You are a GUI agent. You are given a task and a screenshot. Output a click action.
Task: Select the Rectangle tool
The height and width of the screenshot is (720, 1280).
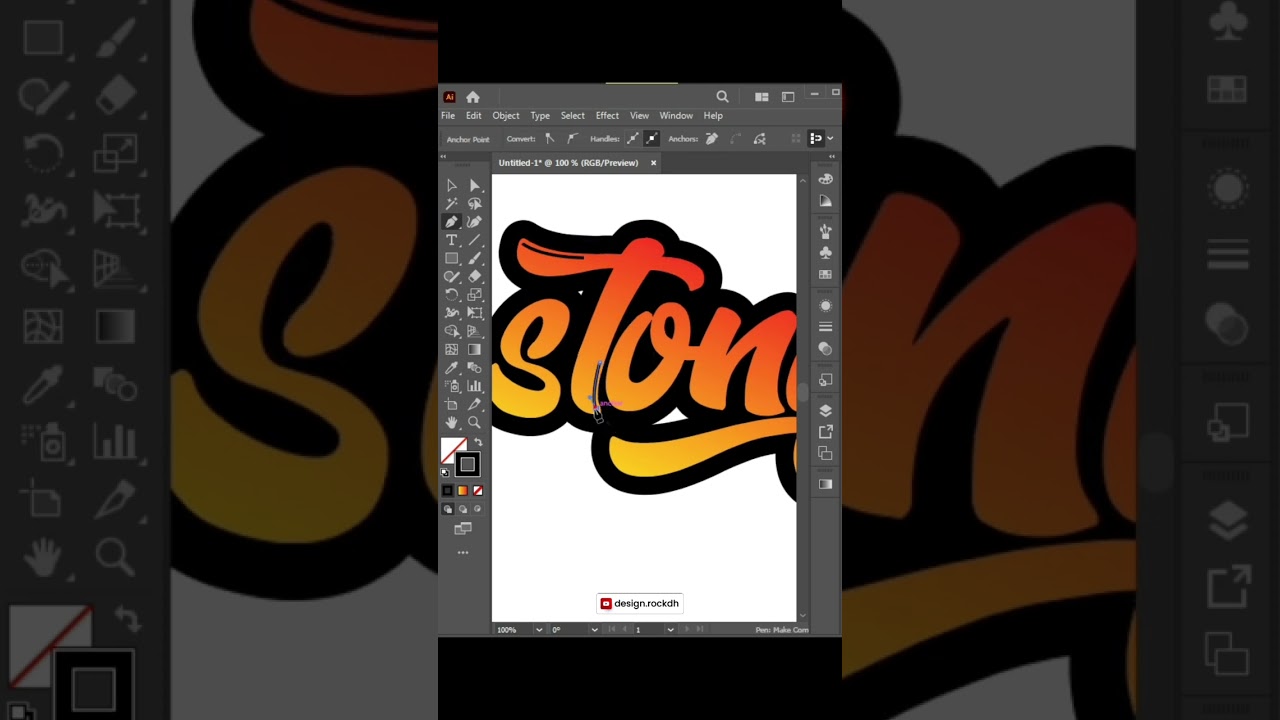coord(452,258)
